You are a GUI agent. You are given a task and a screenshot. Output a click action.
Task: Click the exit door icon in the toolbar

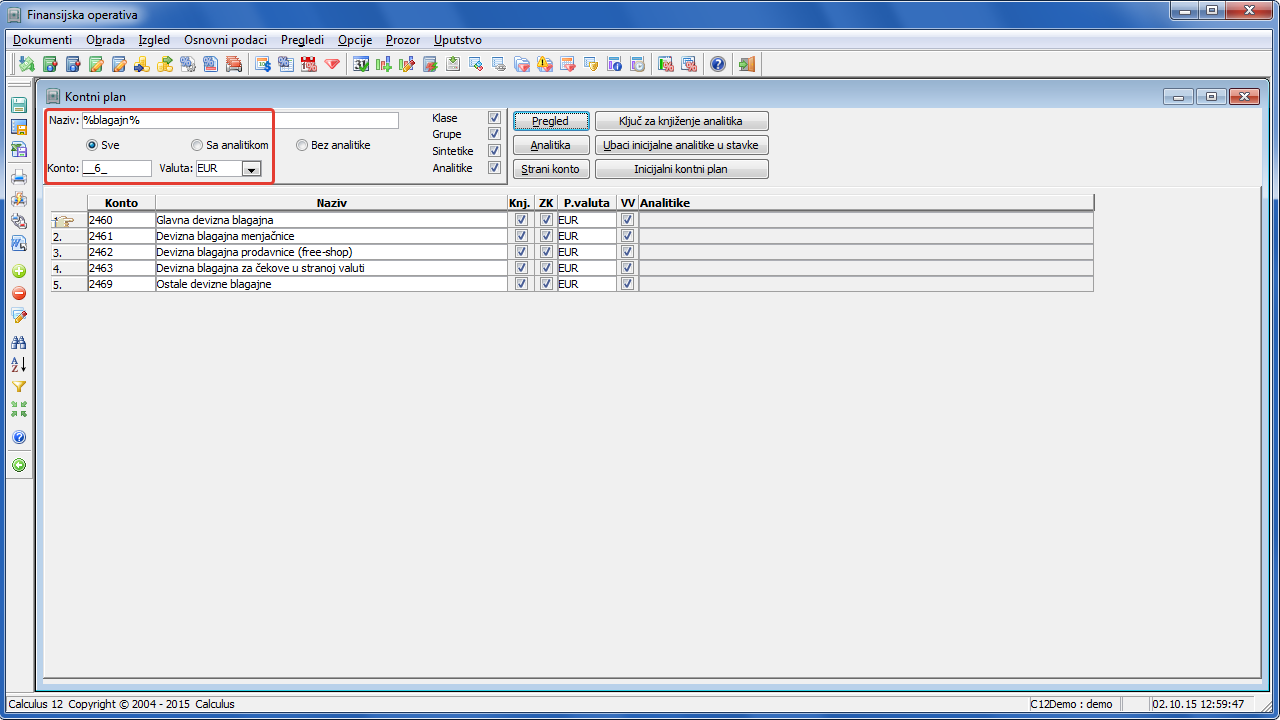point(746,64)
